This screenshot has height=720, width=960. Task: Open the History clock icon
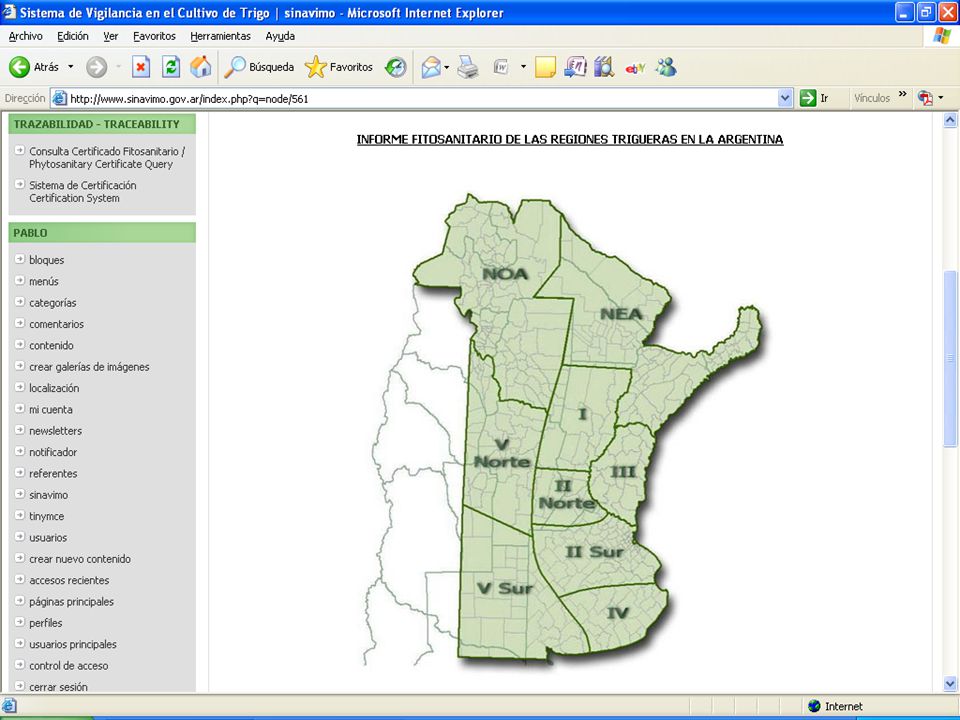[396, 67]
